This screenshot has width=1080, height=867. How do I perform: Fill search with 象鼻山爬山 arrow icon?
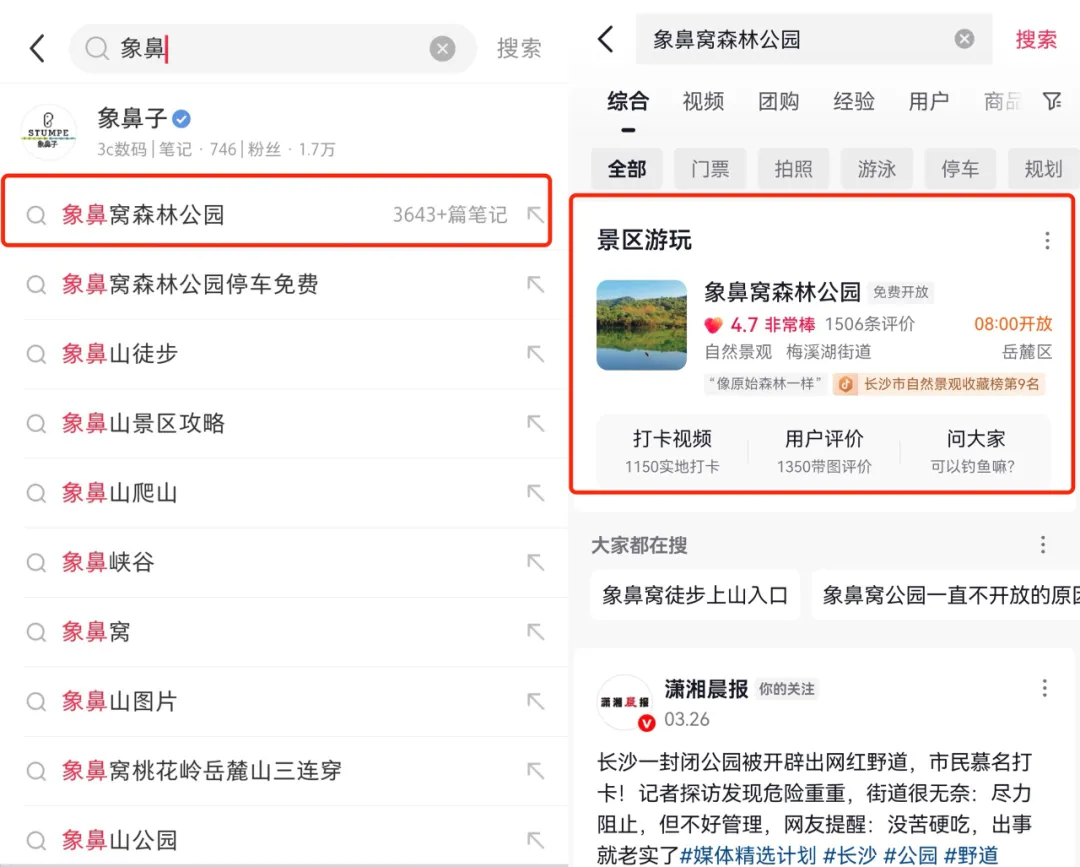point(535,492)
